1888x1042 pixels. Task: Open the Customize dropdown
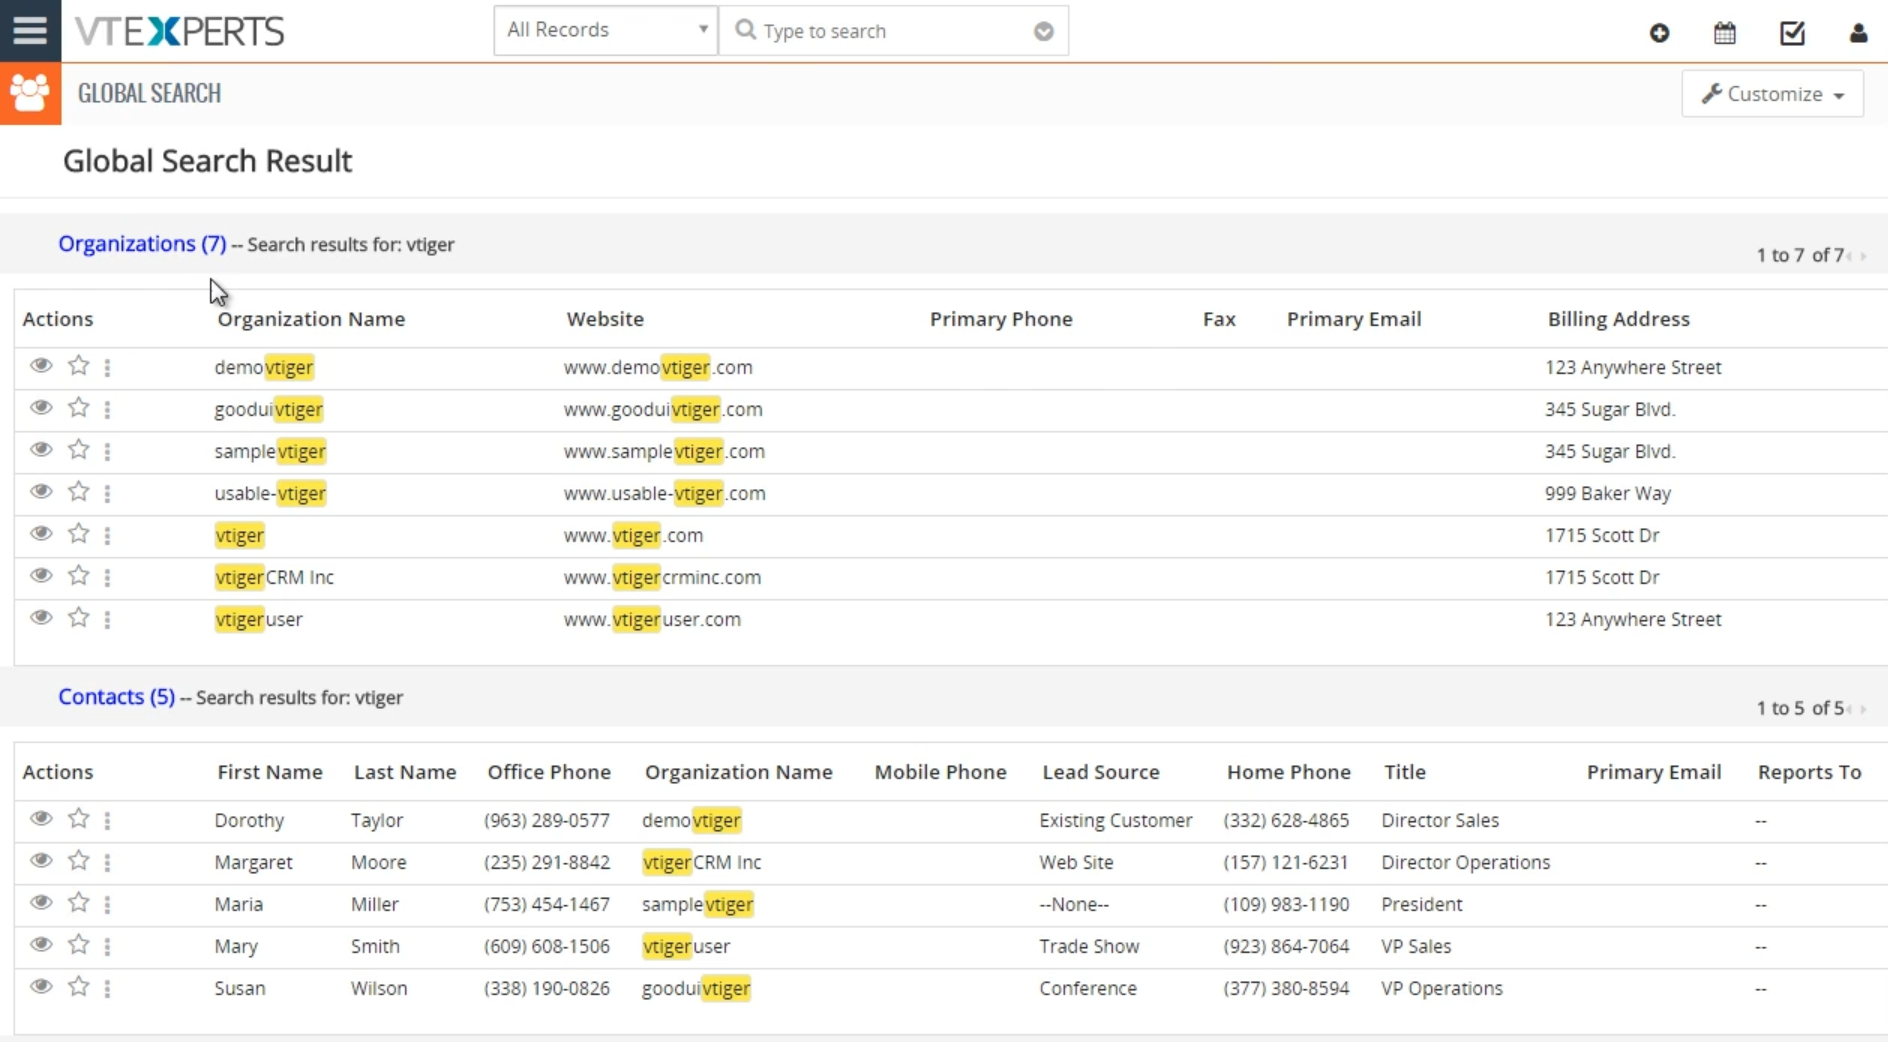tap(1773, 94)
